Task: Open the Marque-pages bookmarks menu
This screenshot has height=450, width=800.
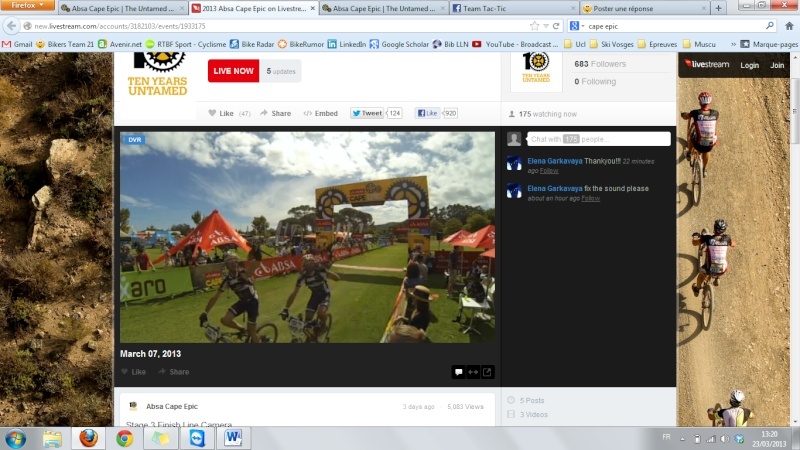Action: [769, 44]
